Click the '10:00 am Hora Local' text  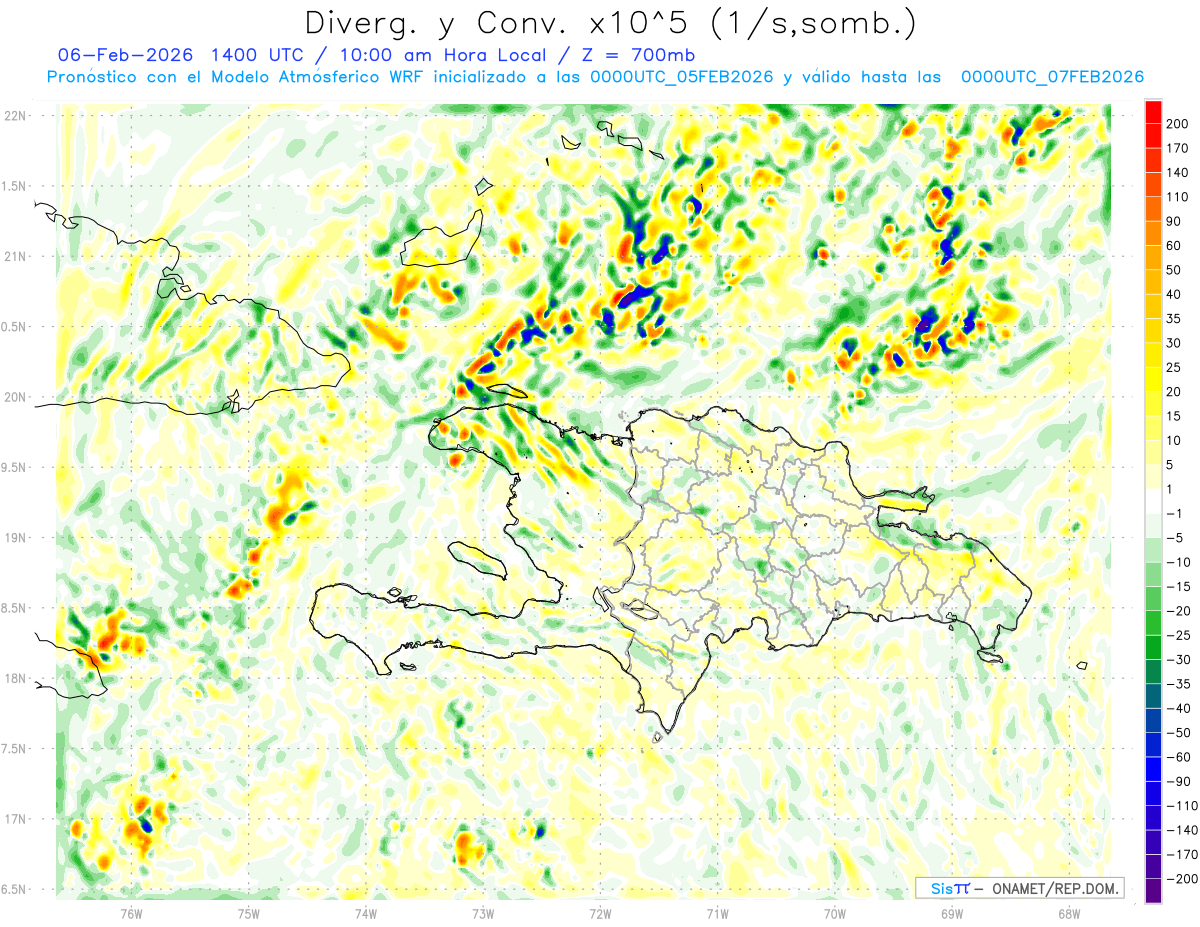[x=446, y=55]
